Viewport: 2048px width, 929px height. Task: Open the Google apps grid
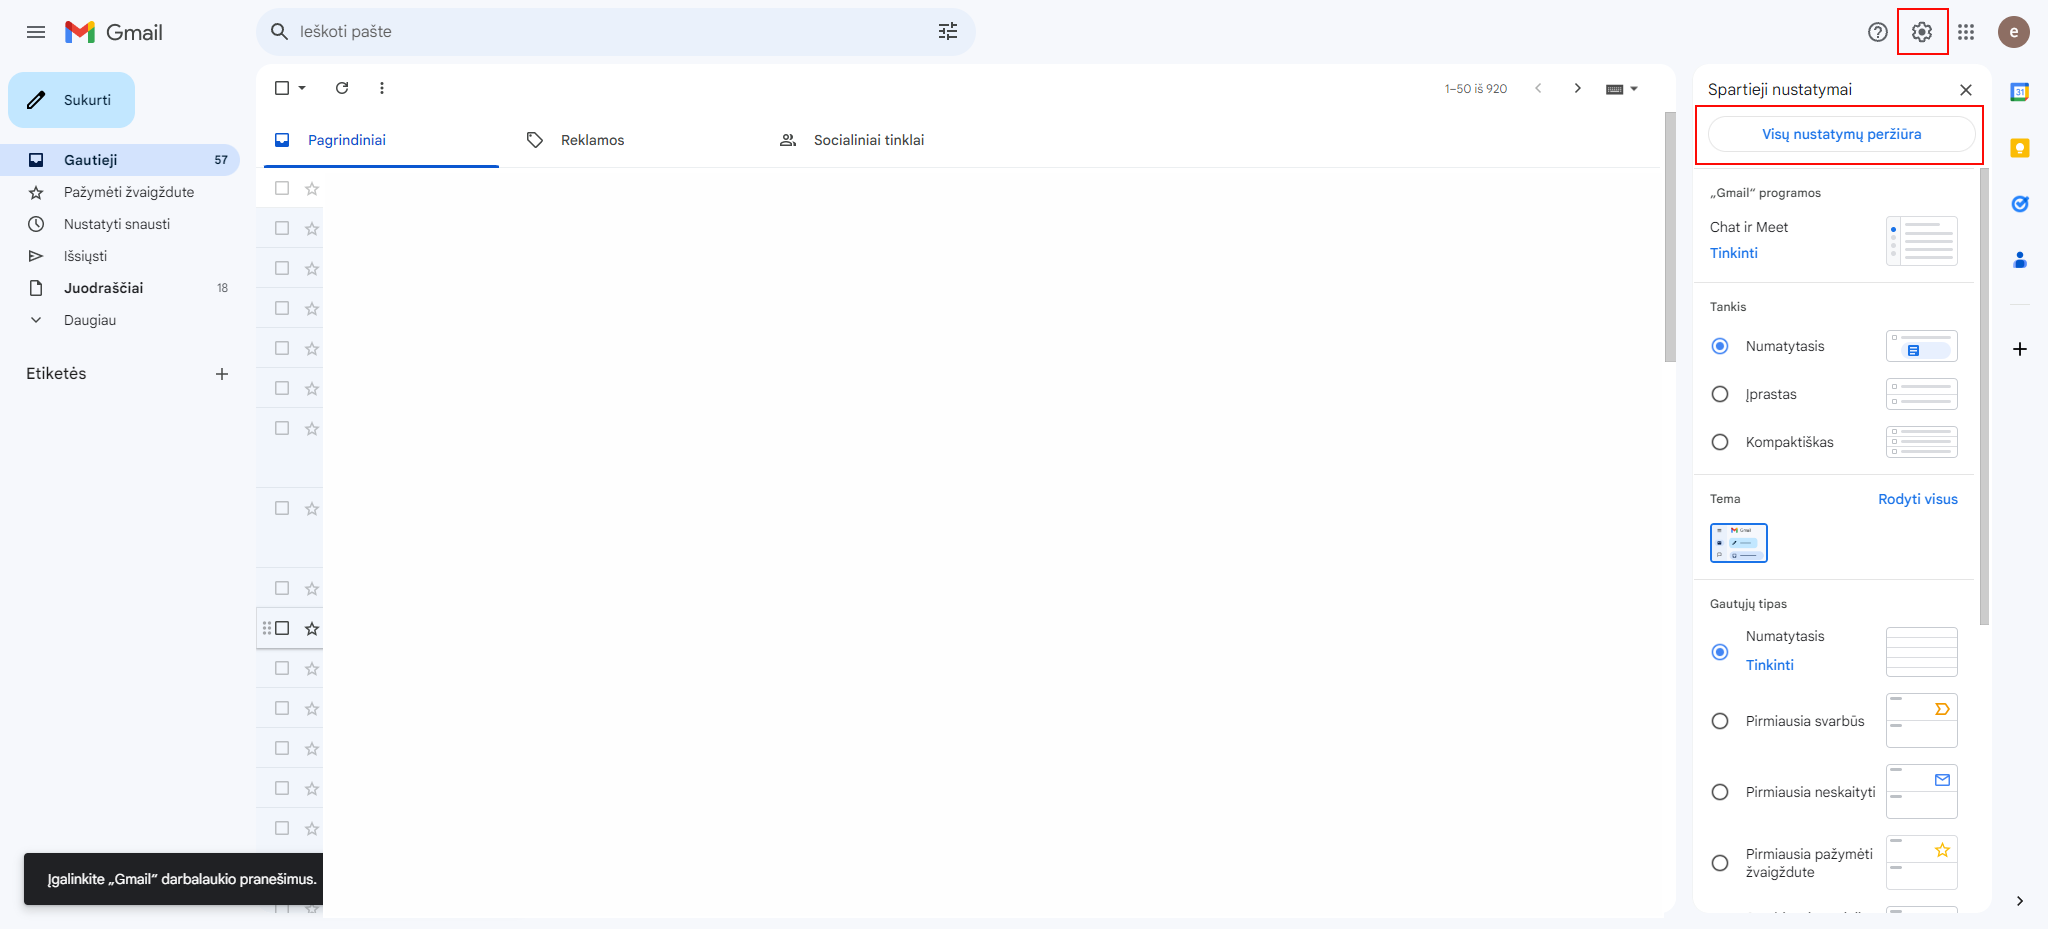click(1966, 32)
